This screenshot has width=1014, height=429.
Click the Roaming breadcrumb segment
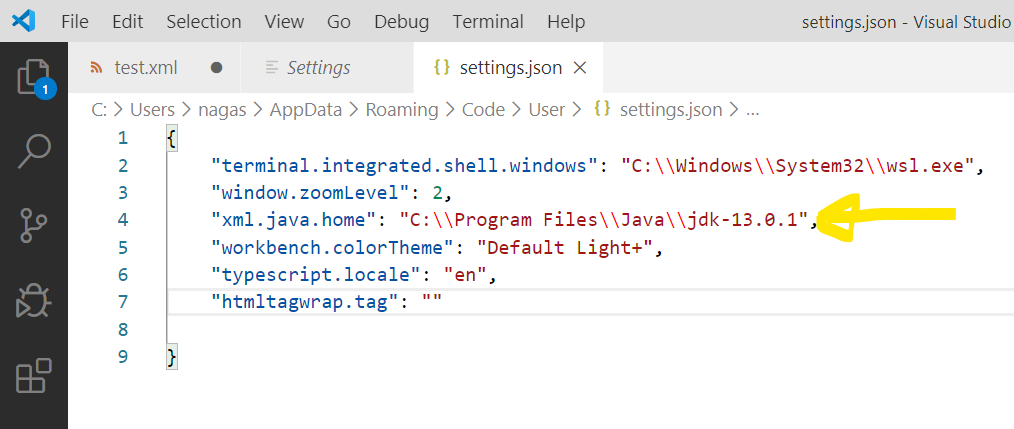click(x=401, y=110)
